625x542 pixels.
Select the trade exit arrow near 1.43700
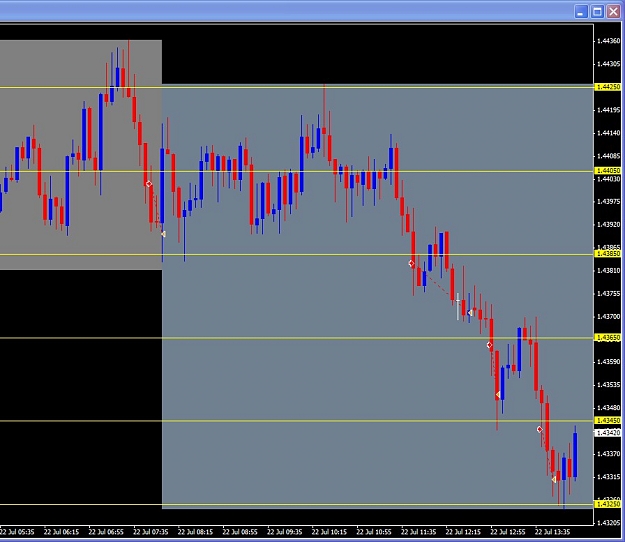(470, 313)
